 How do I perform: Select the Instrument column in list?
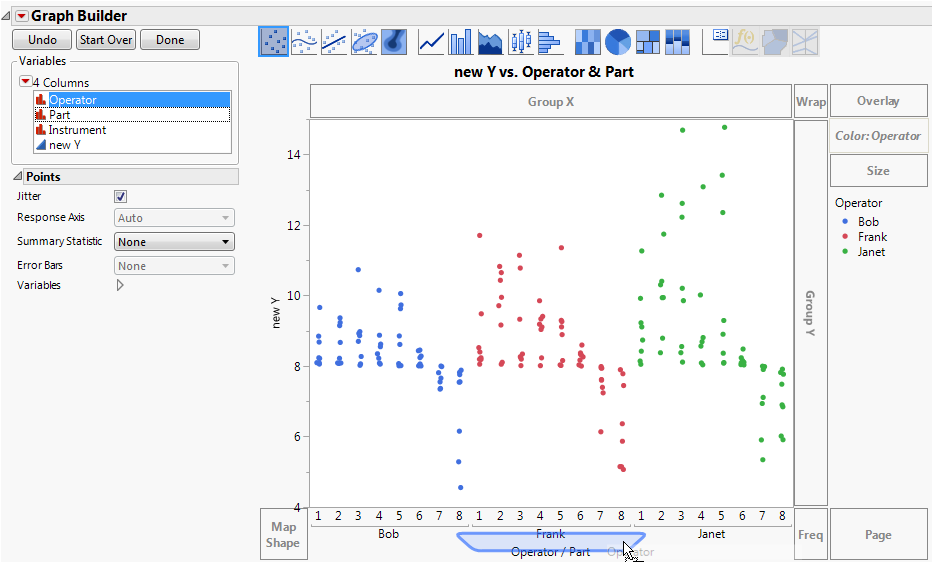point(77,130)
